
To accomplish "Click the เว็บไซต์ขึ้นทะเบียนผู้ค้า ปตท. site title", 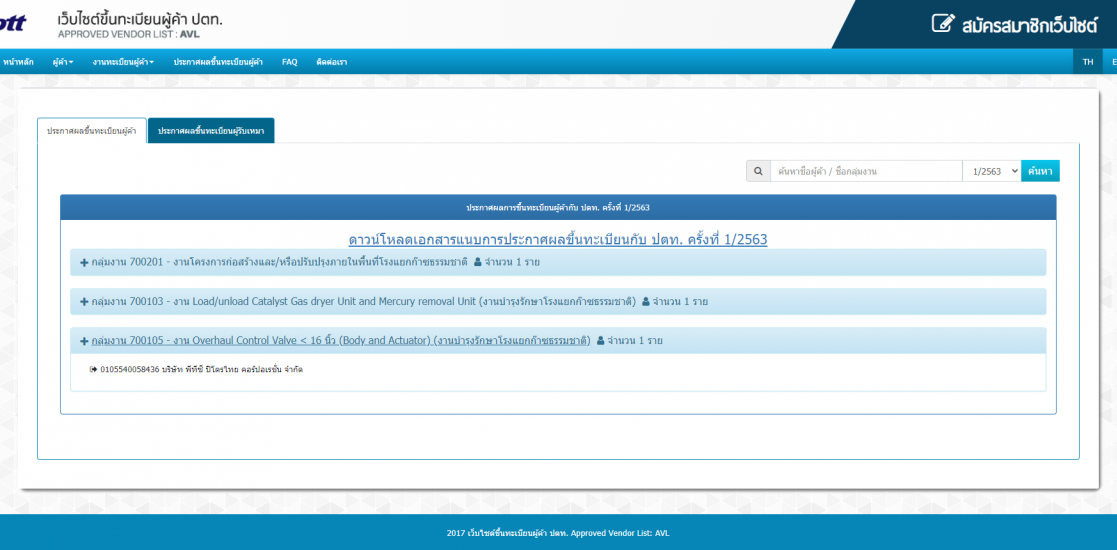I will point(140,19).
